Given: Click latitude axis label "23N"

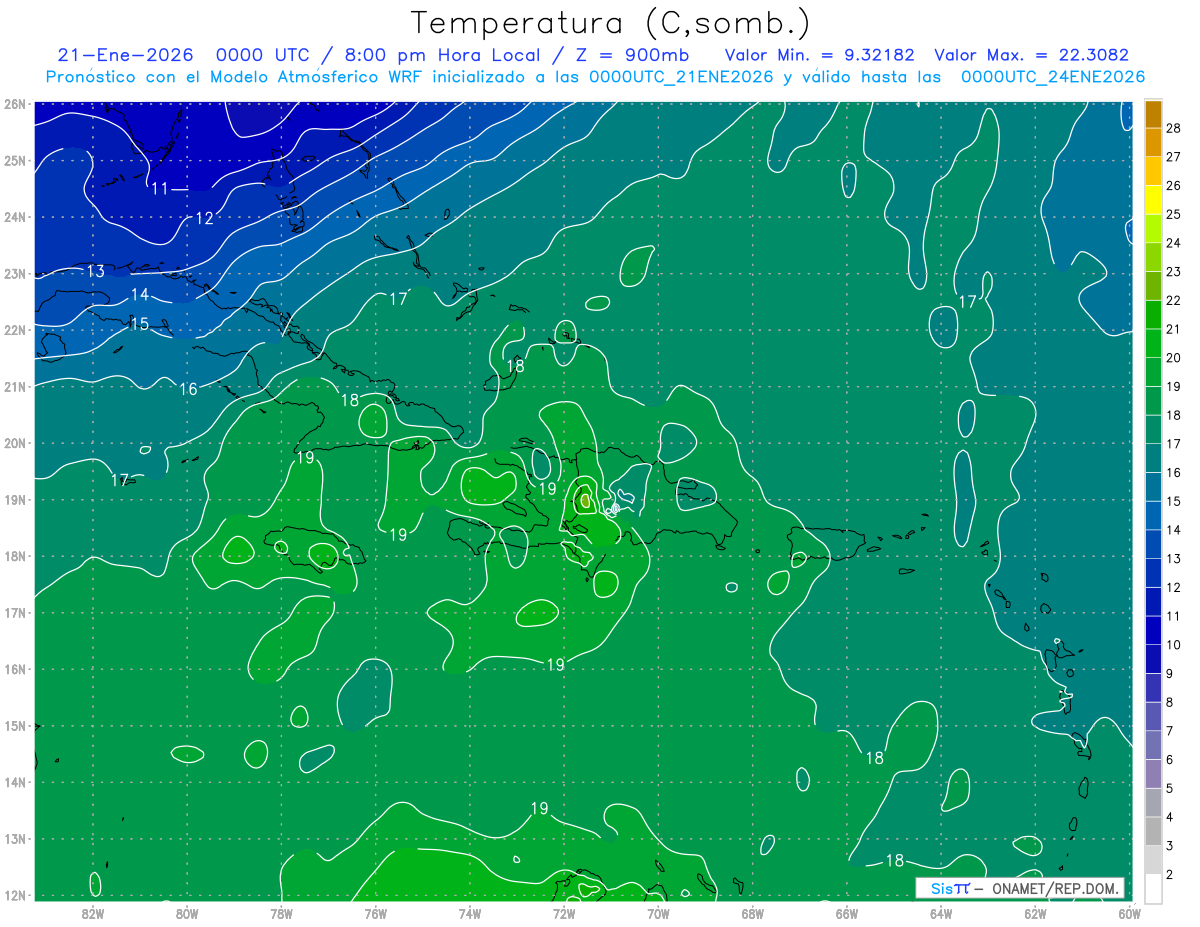Looking at the screenshot, I should point(15,273).
